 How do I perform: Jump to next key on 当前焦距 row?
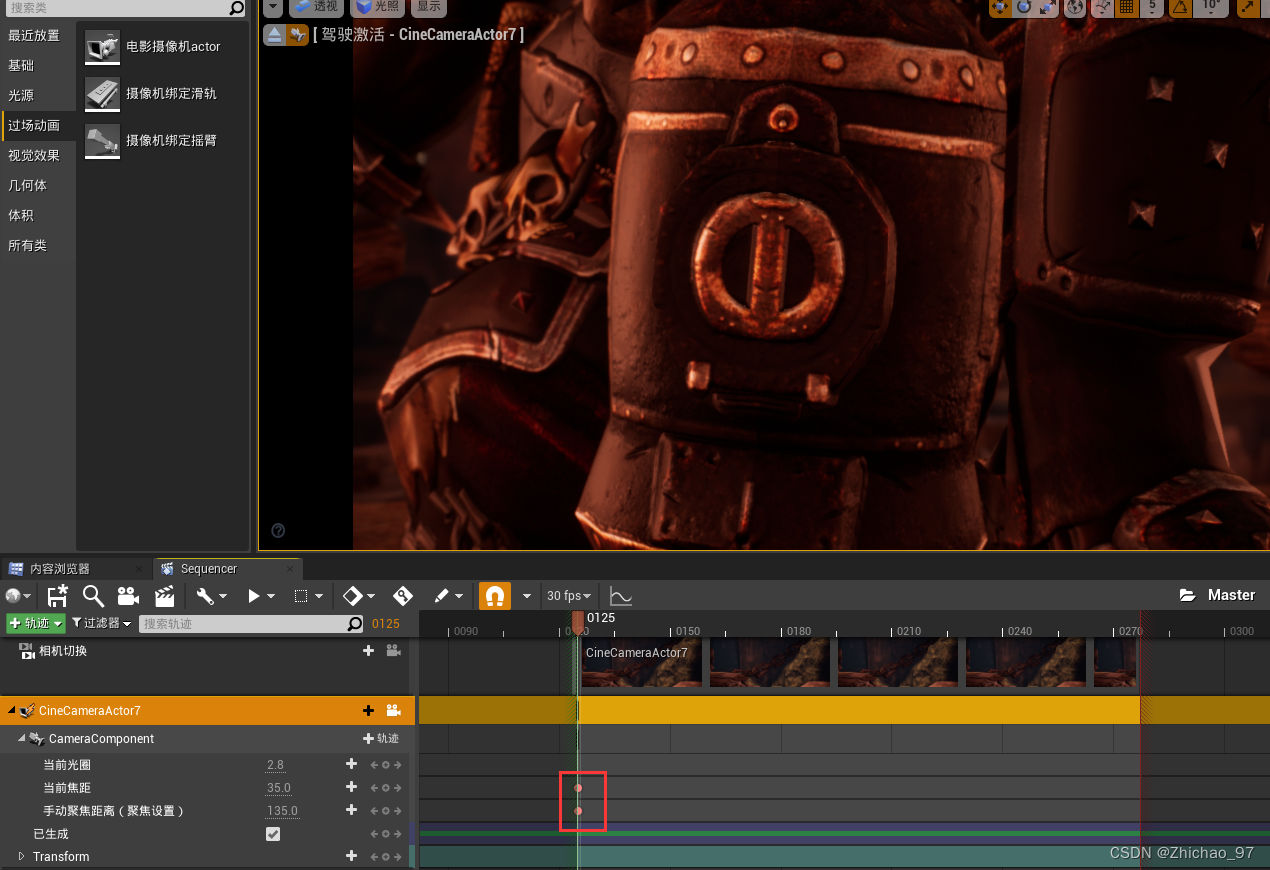pos(397,788)
